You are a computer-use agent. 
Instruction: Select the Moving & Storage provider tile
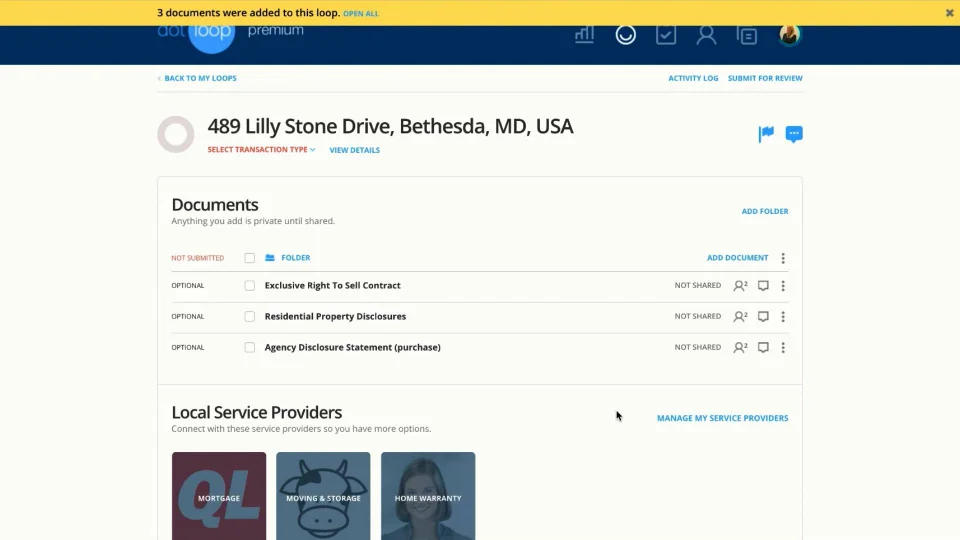click(323, 496)
